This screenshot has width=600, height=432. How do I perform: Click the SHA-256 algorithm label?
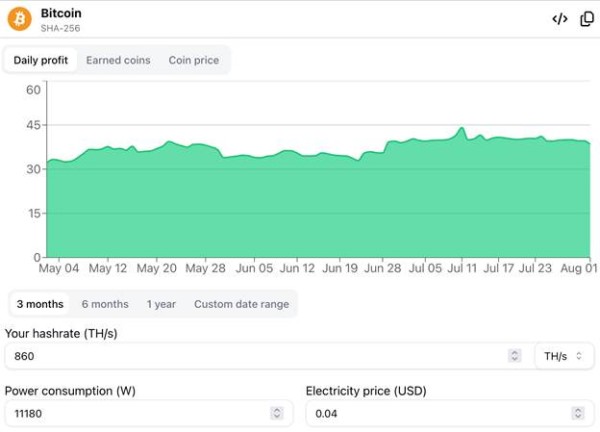point(60,28)
